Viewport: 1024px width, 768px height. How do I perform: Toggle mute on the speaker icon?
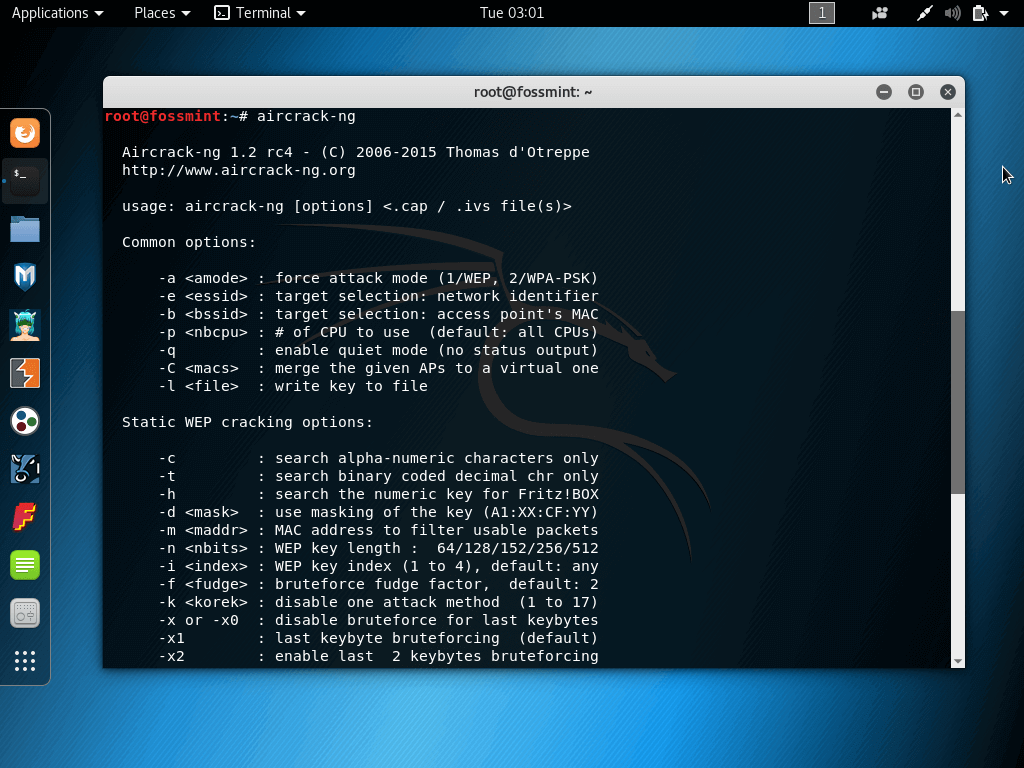(x=952, y=13)
